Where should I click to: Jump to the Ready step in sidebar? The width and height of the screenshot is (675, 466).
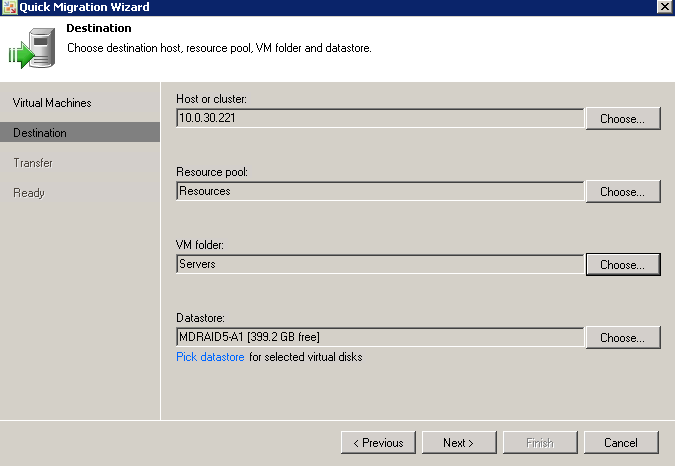[29, 193]
